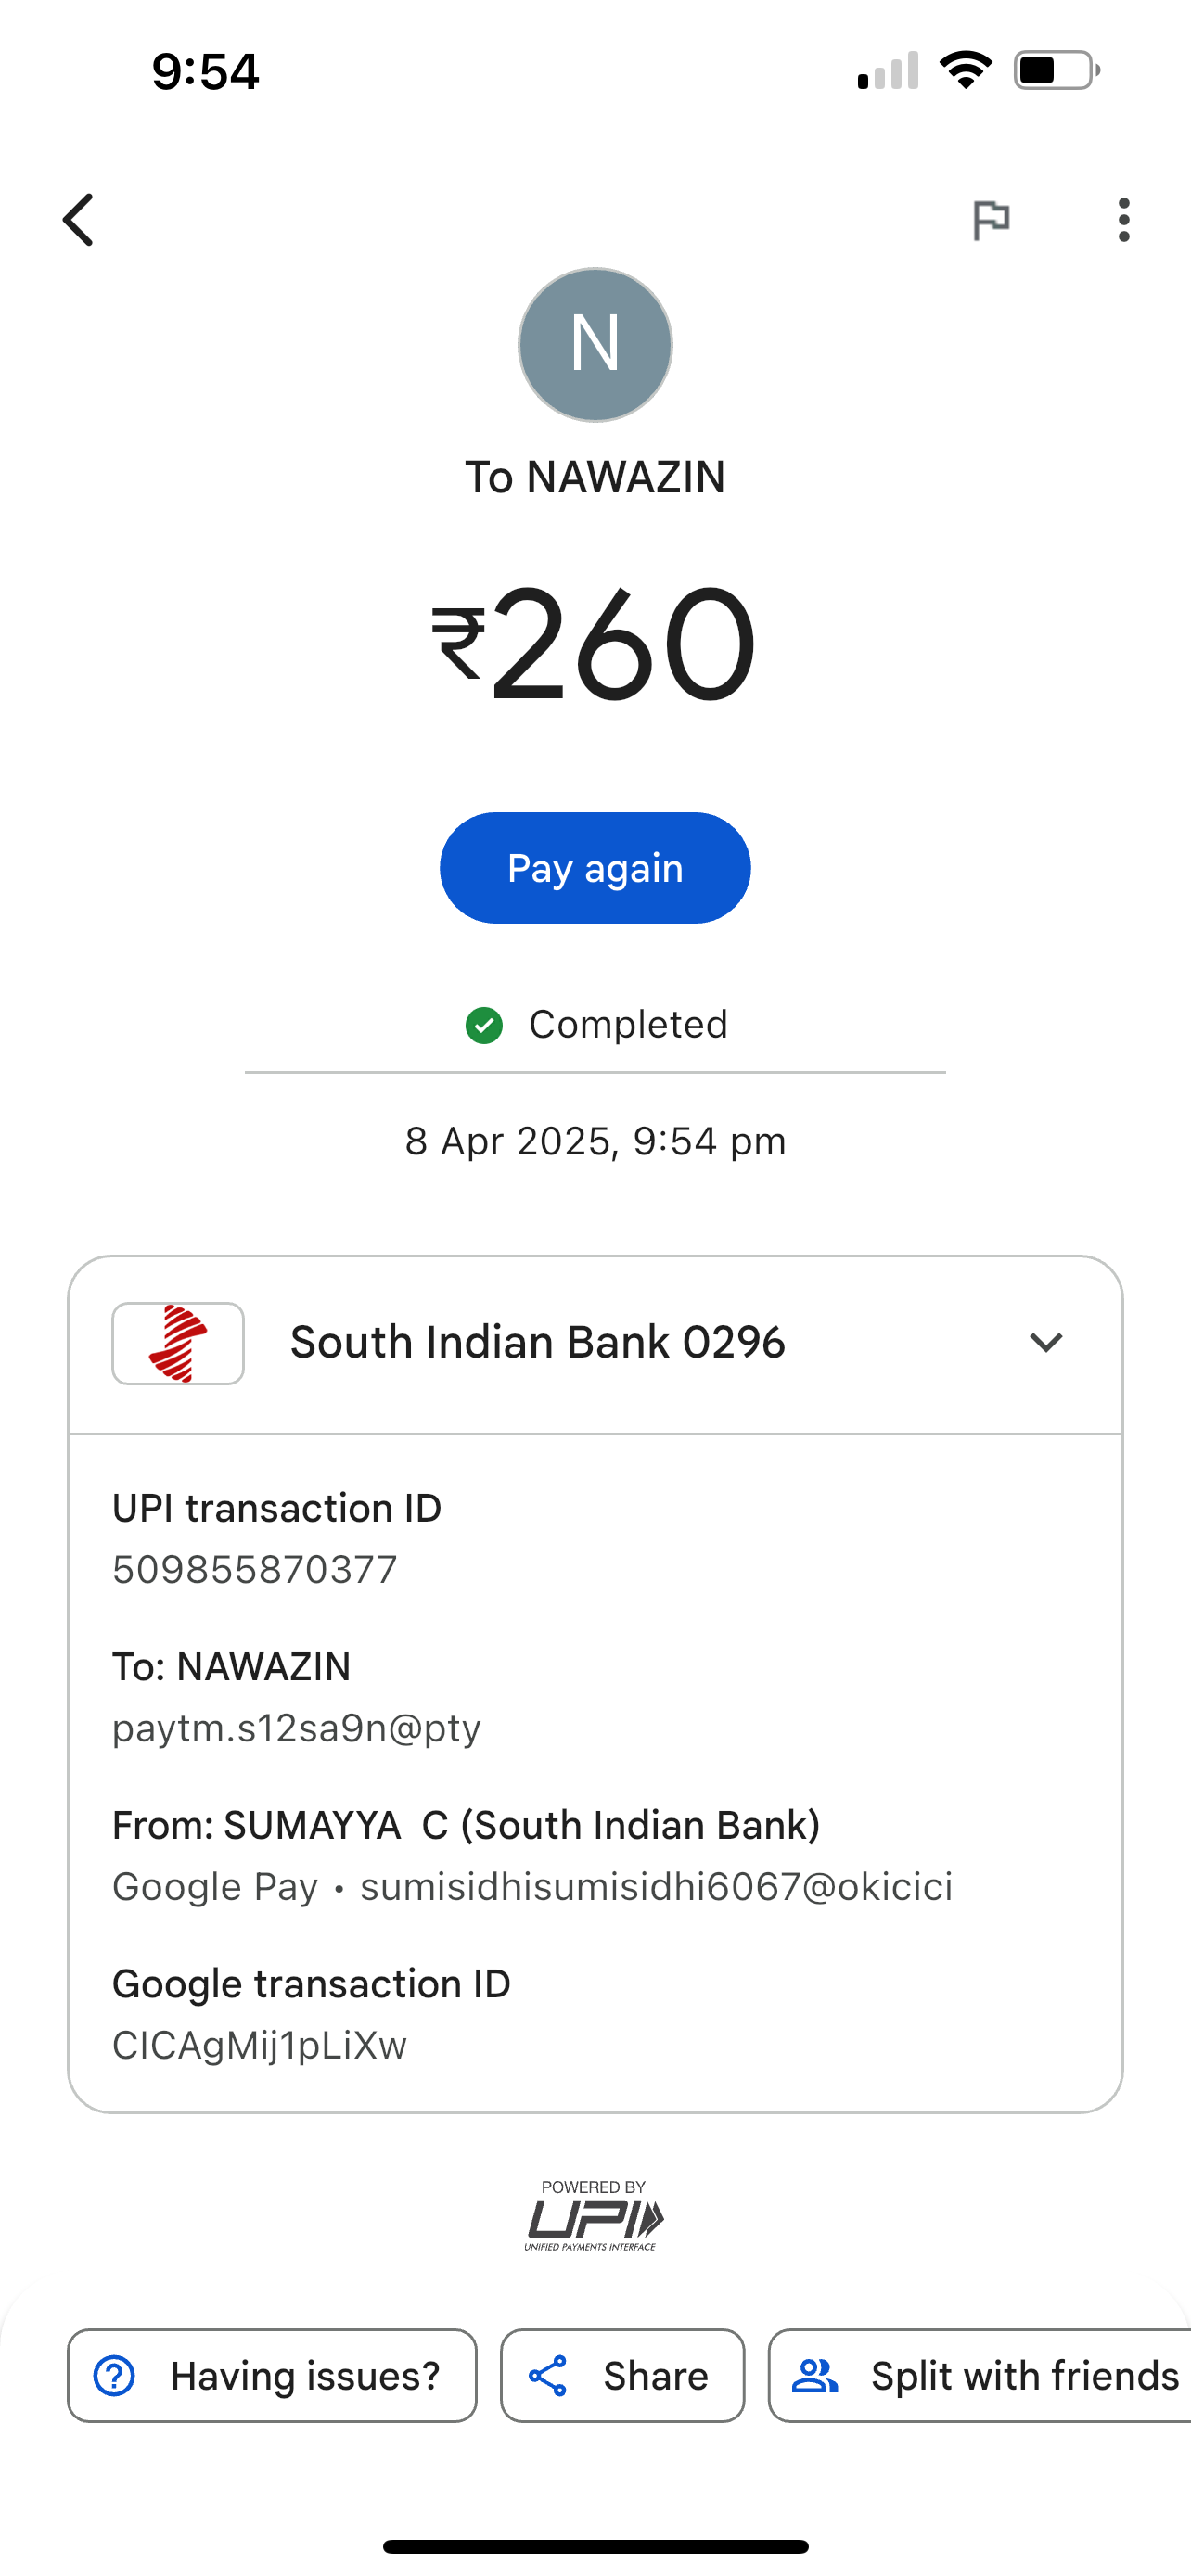
Task: Tap the question mark help icon
Action: coord(114,2376)
